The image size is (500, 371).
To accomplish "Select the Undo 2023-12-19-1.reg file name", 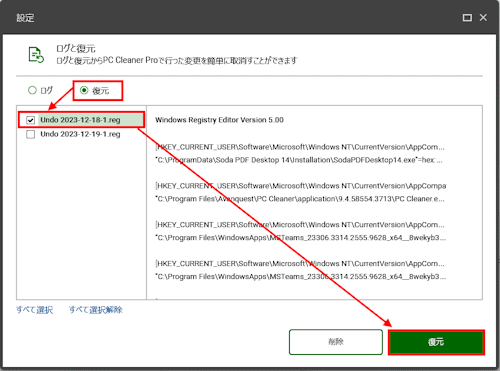I will pyautogui.click(x=80, y=134).
